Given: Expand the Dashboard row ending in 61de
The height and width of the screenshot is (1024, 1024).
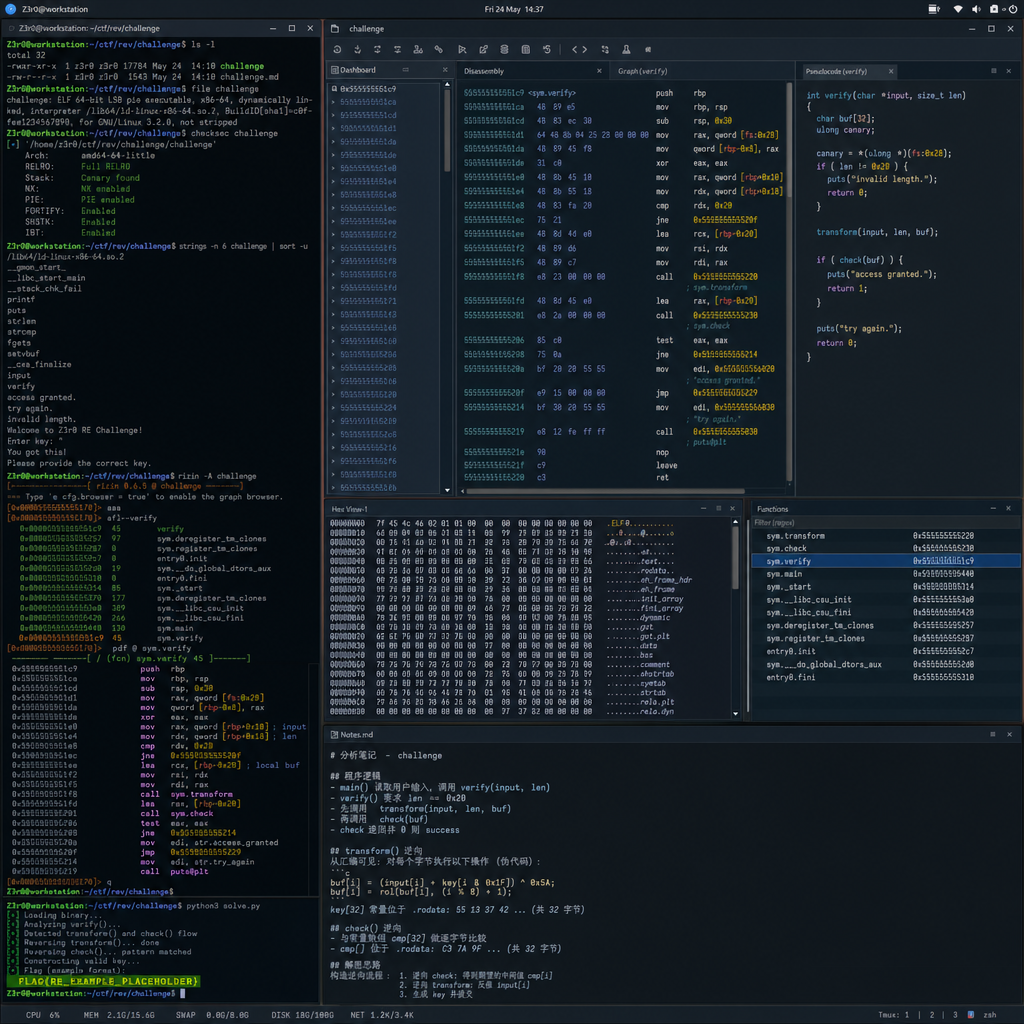Looking at the screenshot, I should tap(333, 155).
